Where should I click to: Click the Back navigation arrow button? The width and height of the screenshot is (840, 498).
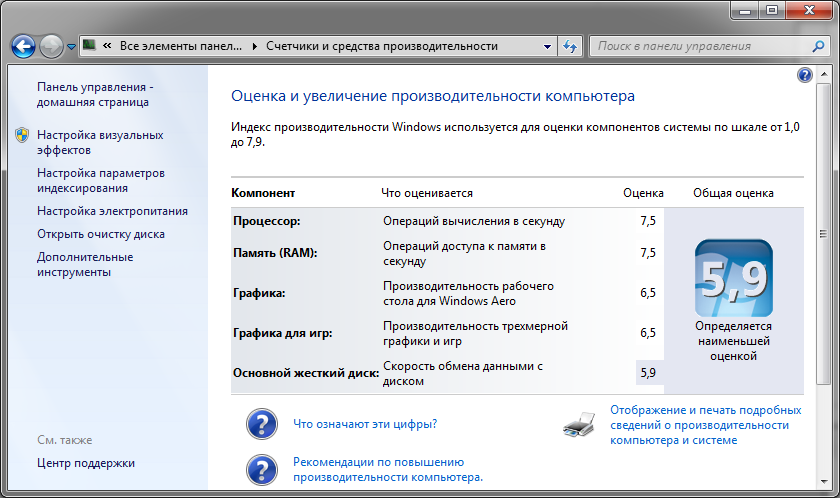click(x=24, y=46)
